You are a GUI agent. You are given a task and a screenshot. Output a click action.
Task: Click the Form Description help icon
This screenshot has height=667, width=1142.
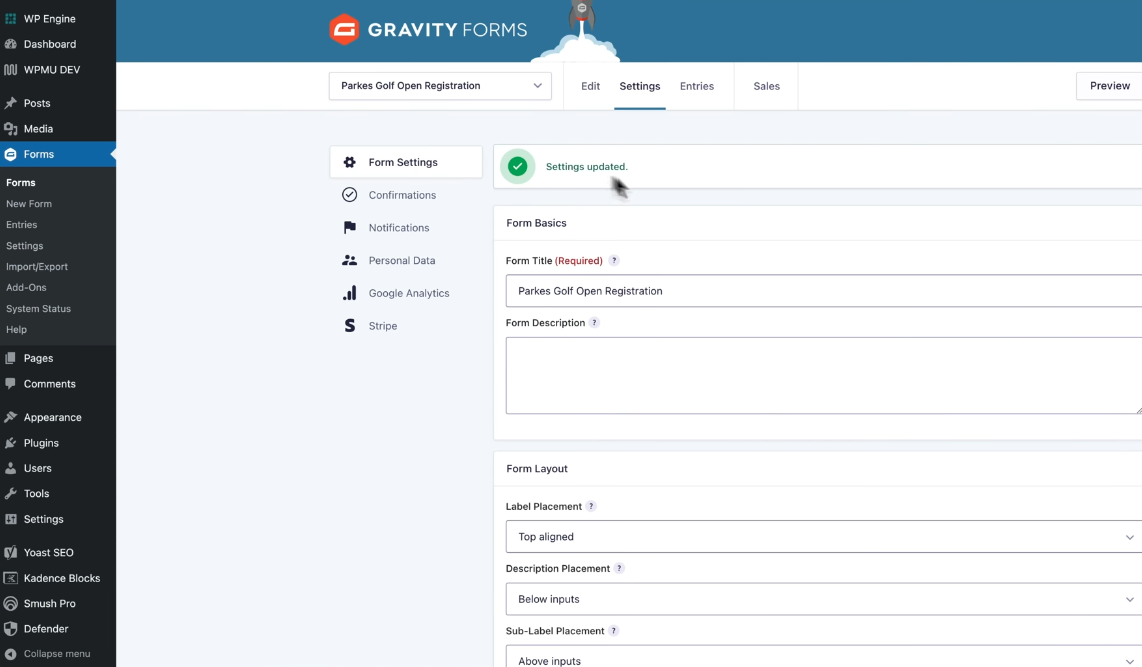pyautogui.click(x=594, y=323)
